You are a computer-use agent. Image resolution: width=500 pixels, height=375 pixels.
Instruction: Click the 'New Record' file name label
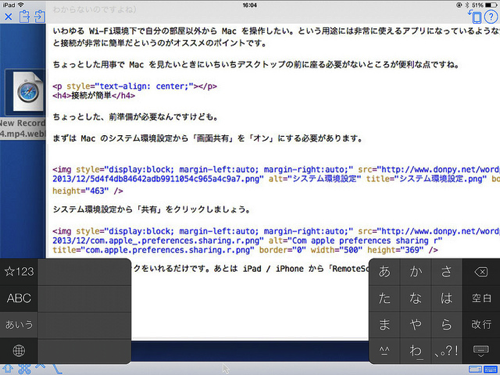[22, 123]
